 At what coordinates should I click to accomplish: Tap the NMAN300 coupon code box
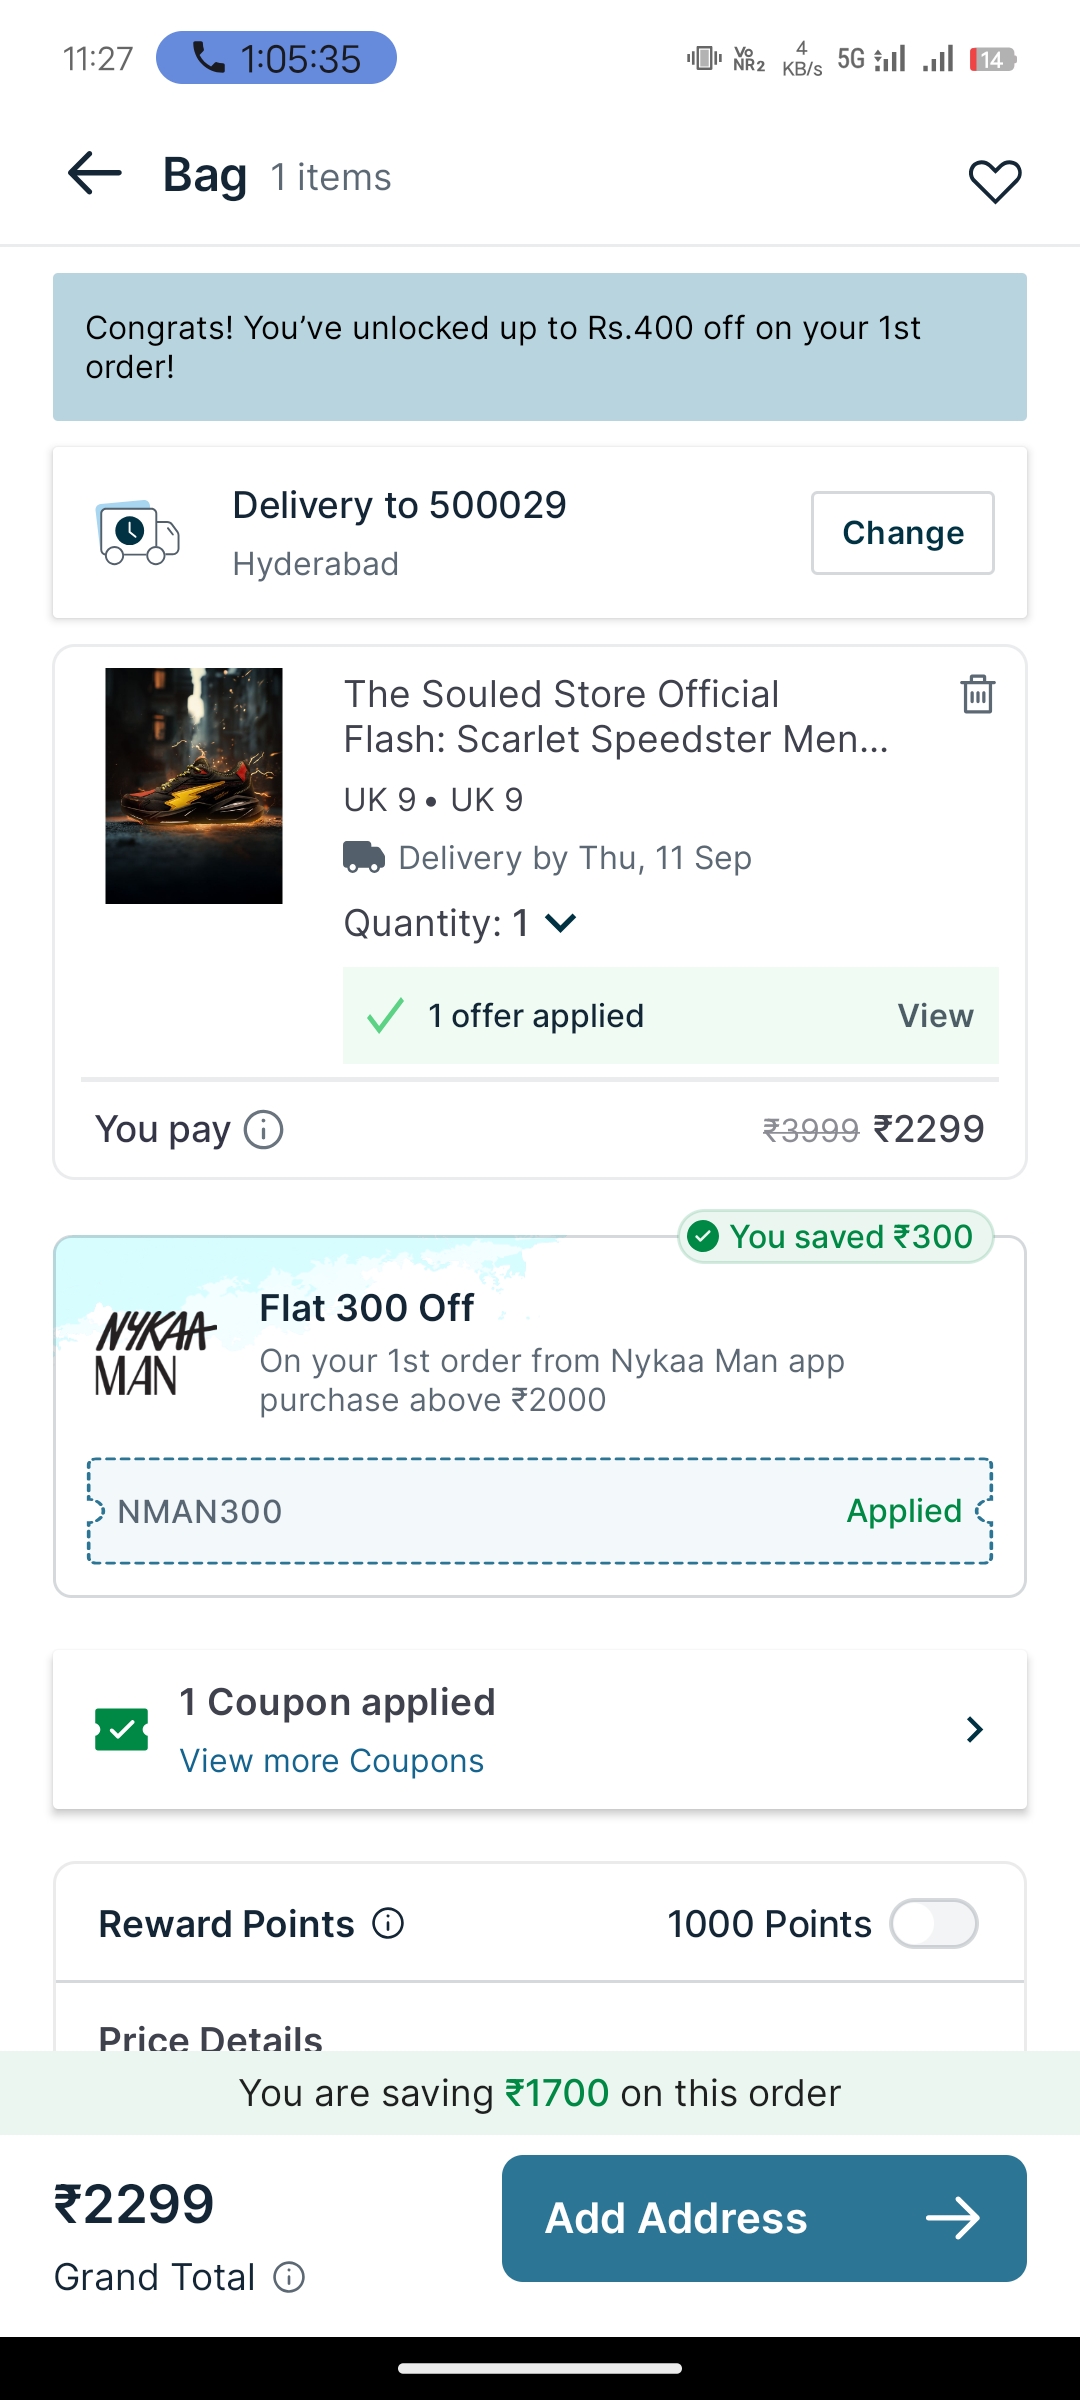click(x=540, y=1511)
